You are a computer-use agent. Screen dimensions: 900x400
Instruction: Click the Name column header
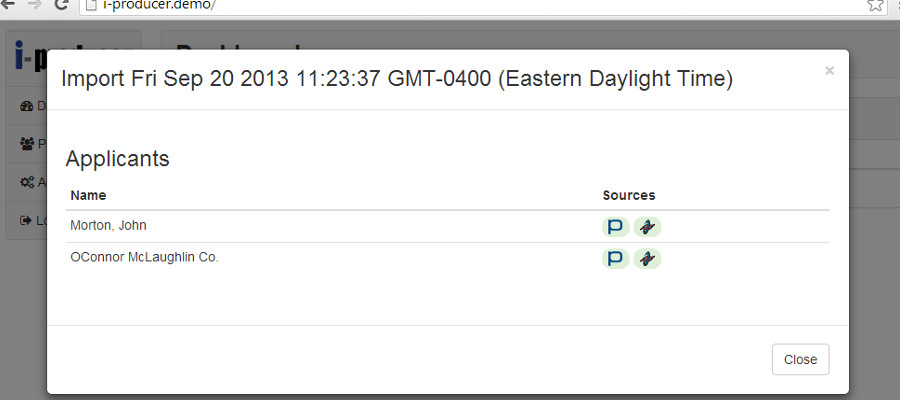(88, 195)
